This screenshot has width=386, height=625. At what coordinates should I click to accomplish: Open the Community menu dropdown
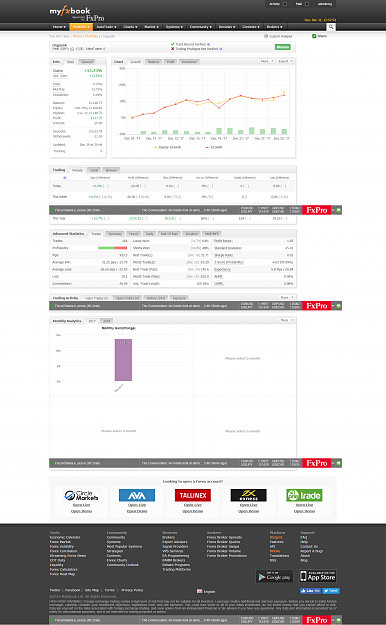(x=201, y=27)
